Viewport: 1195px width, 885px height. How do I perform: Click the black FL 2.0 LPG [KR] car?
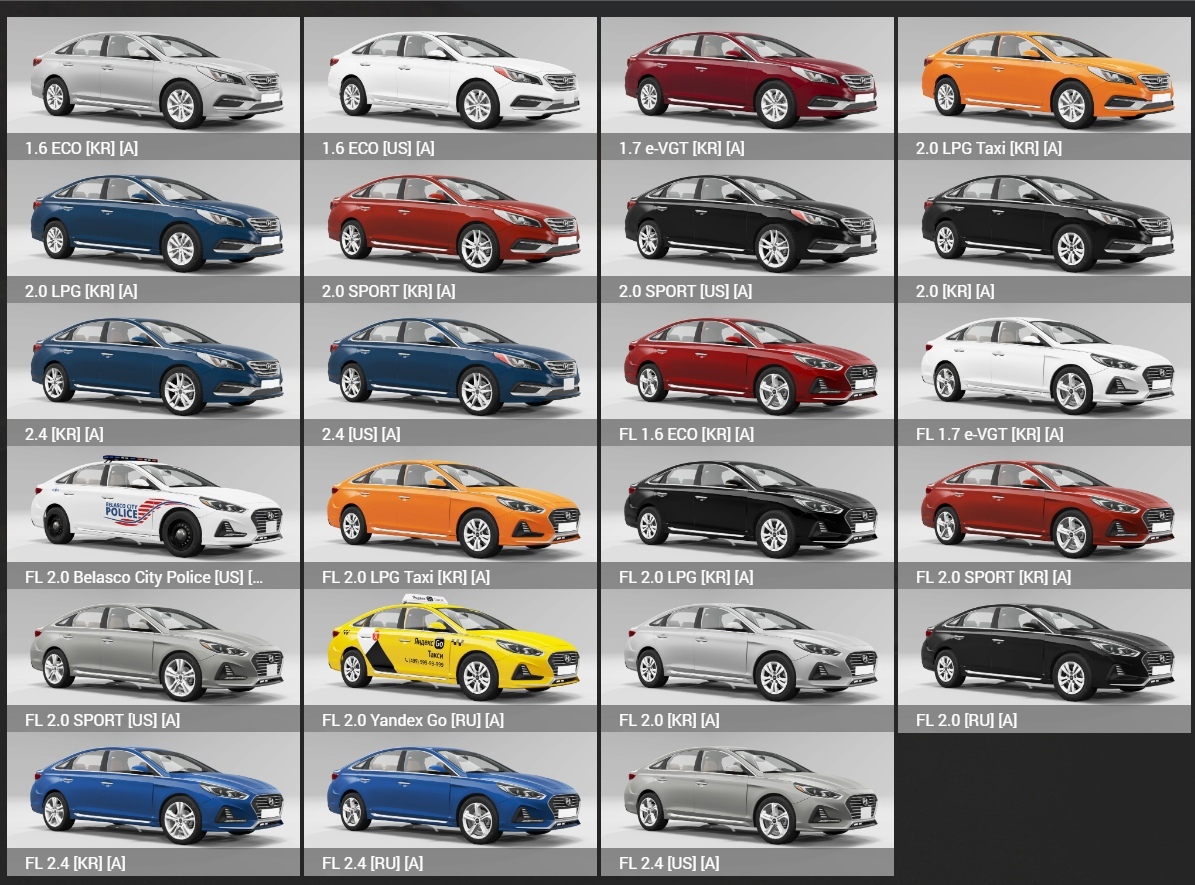click(x=747, y=507)
